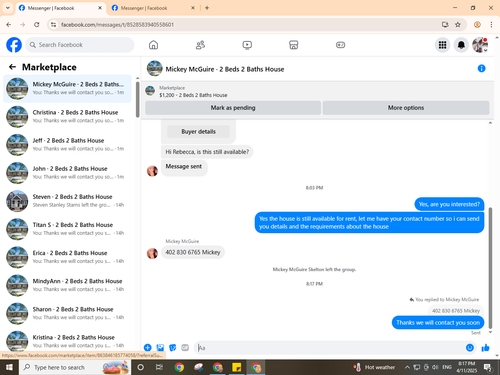This screenshot has width=500, height=375.
Task: Click the Search Facebook field
Action: (x=80, y=45)
